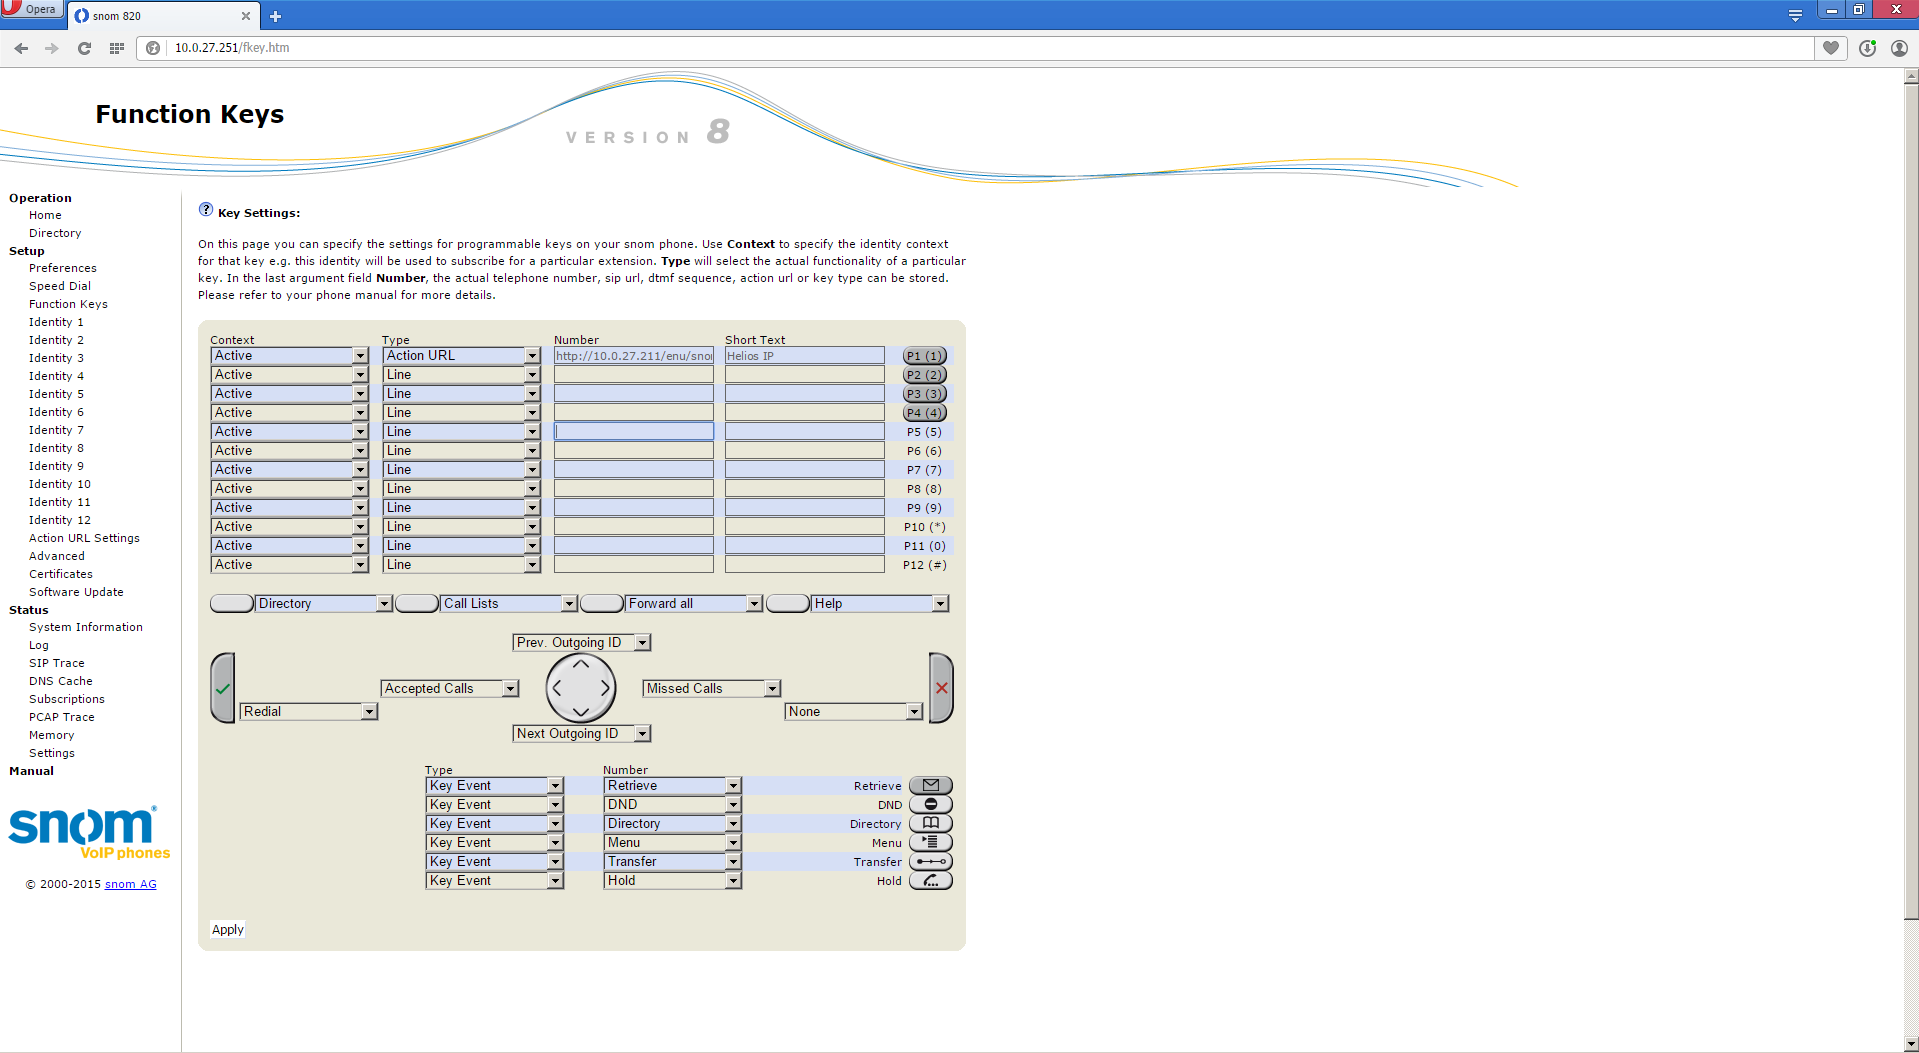Click the red X cancel key
The height and width of the screenshot is (1053, 1919).
pos(941,688)
